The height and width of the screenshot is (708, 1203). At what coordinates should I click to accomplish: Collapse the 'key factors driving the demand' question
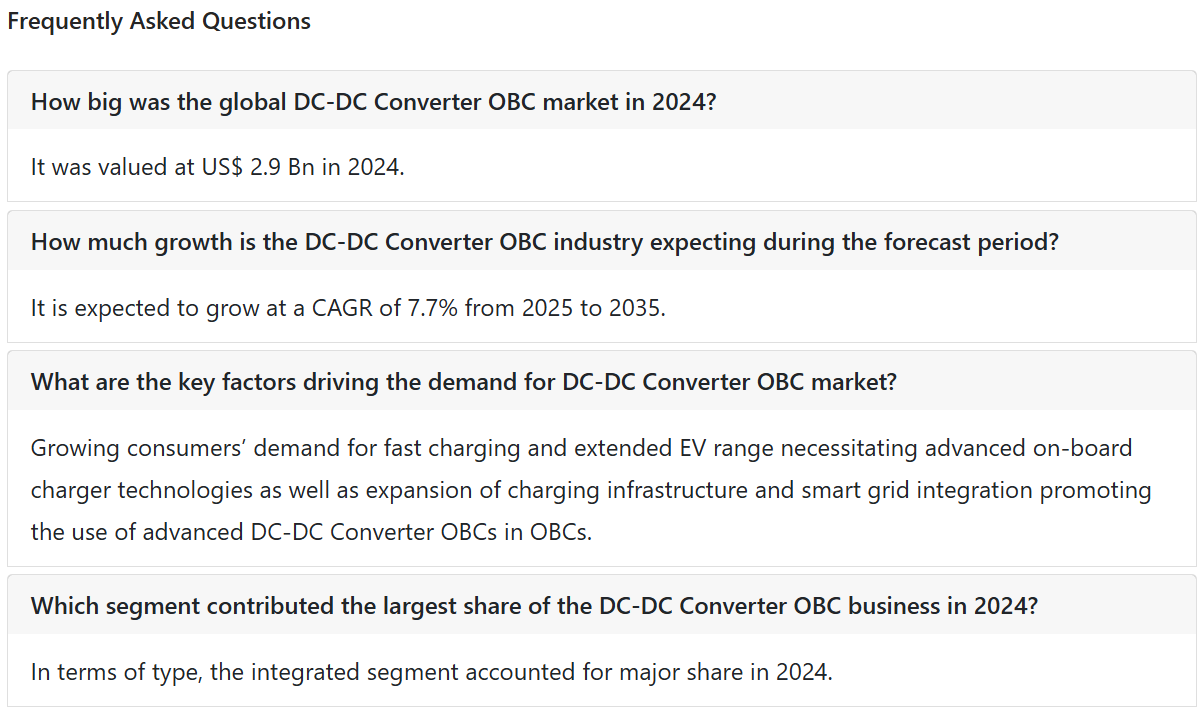point(601,381)
